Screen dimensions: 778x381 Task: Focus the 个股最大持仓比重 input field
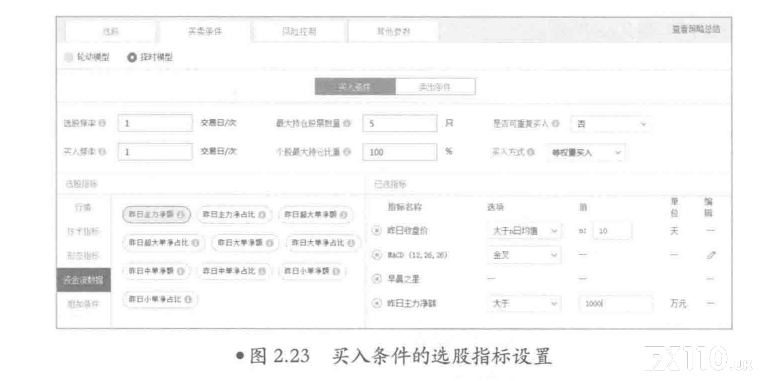(400, 152)
